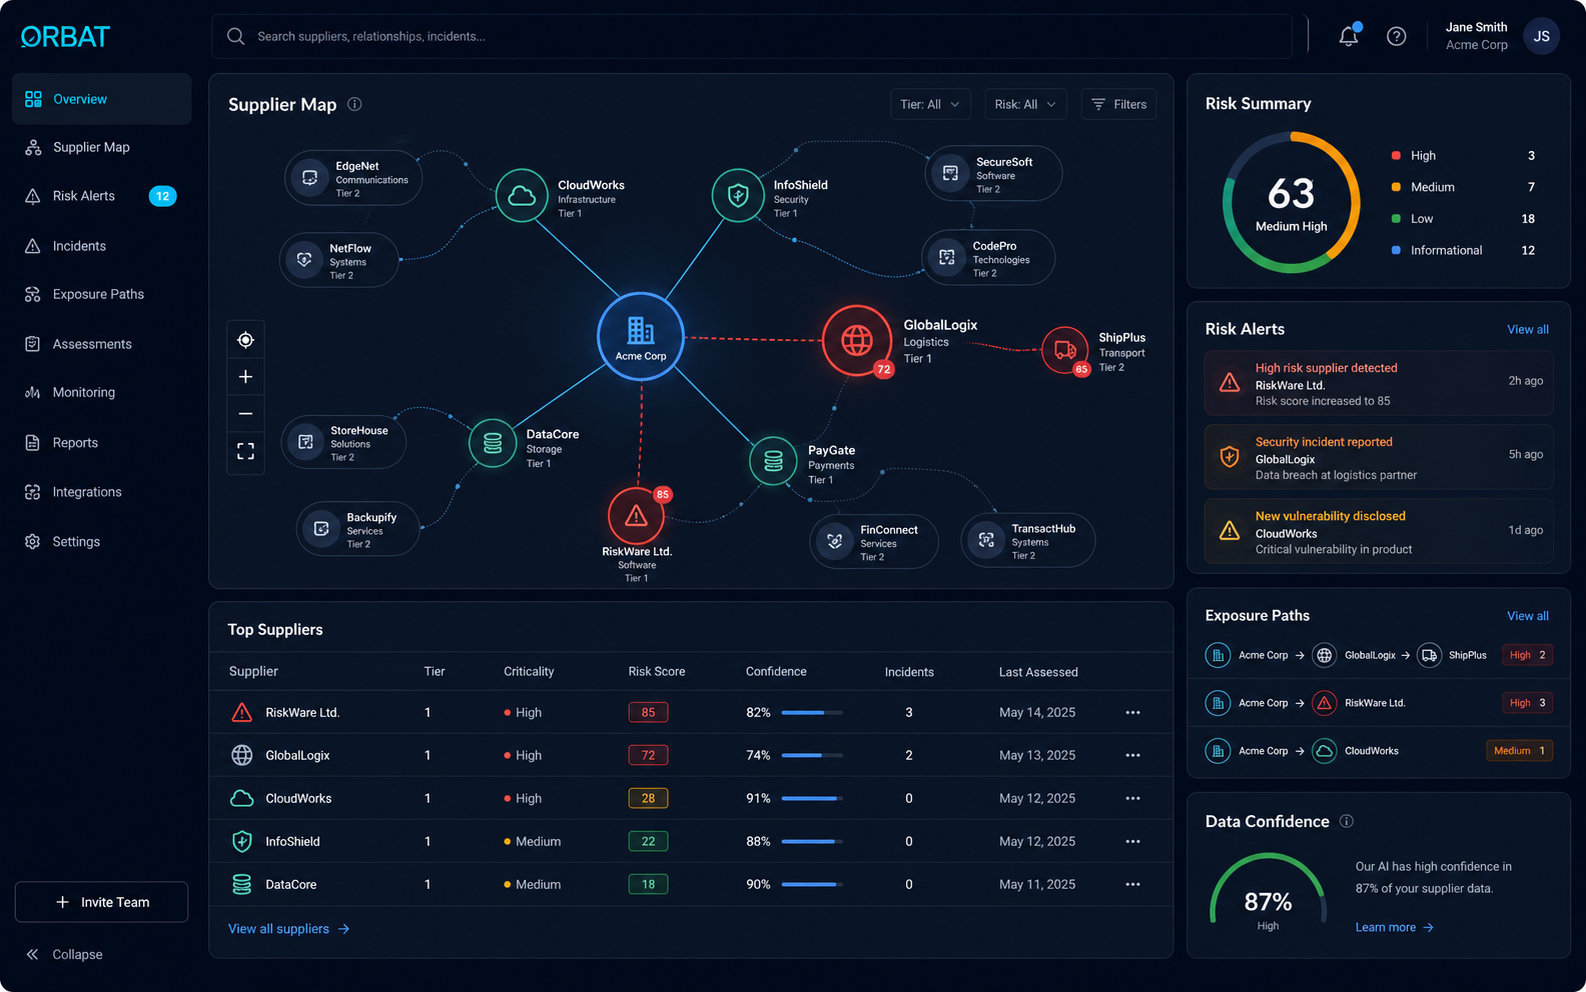Click the Risk Score column header
Viewport: 1586px width, 992px height.
tap(656, 672)
